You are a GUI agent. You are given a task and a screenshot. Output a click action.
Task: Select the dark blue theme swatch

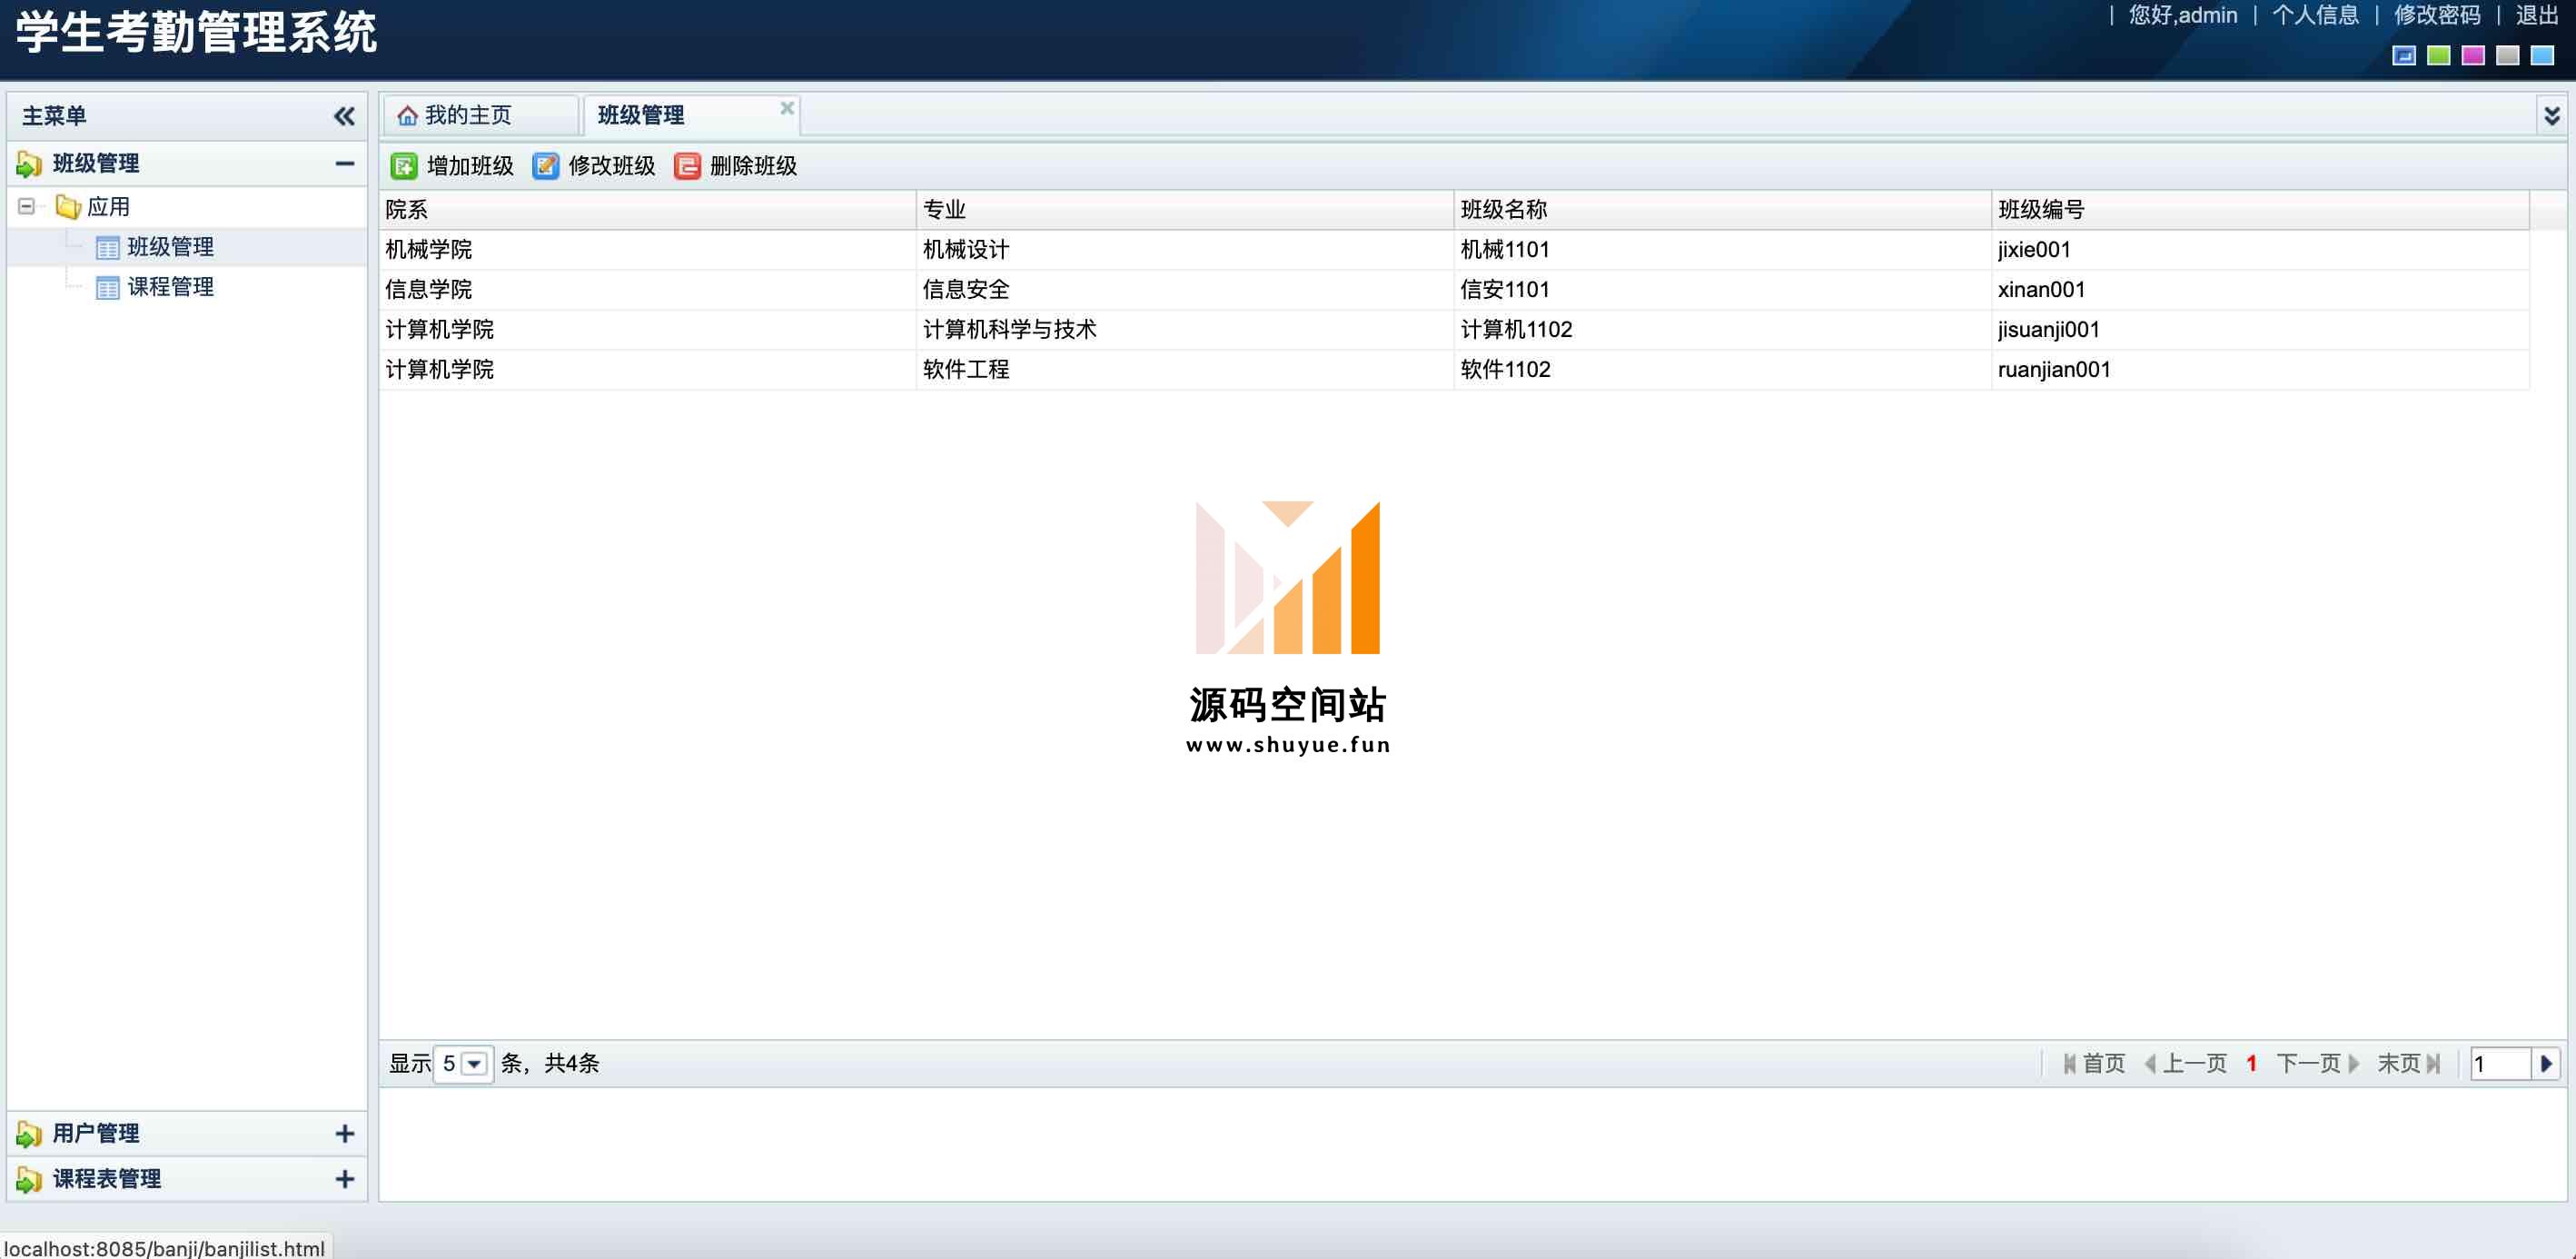(2404, 56)
